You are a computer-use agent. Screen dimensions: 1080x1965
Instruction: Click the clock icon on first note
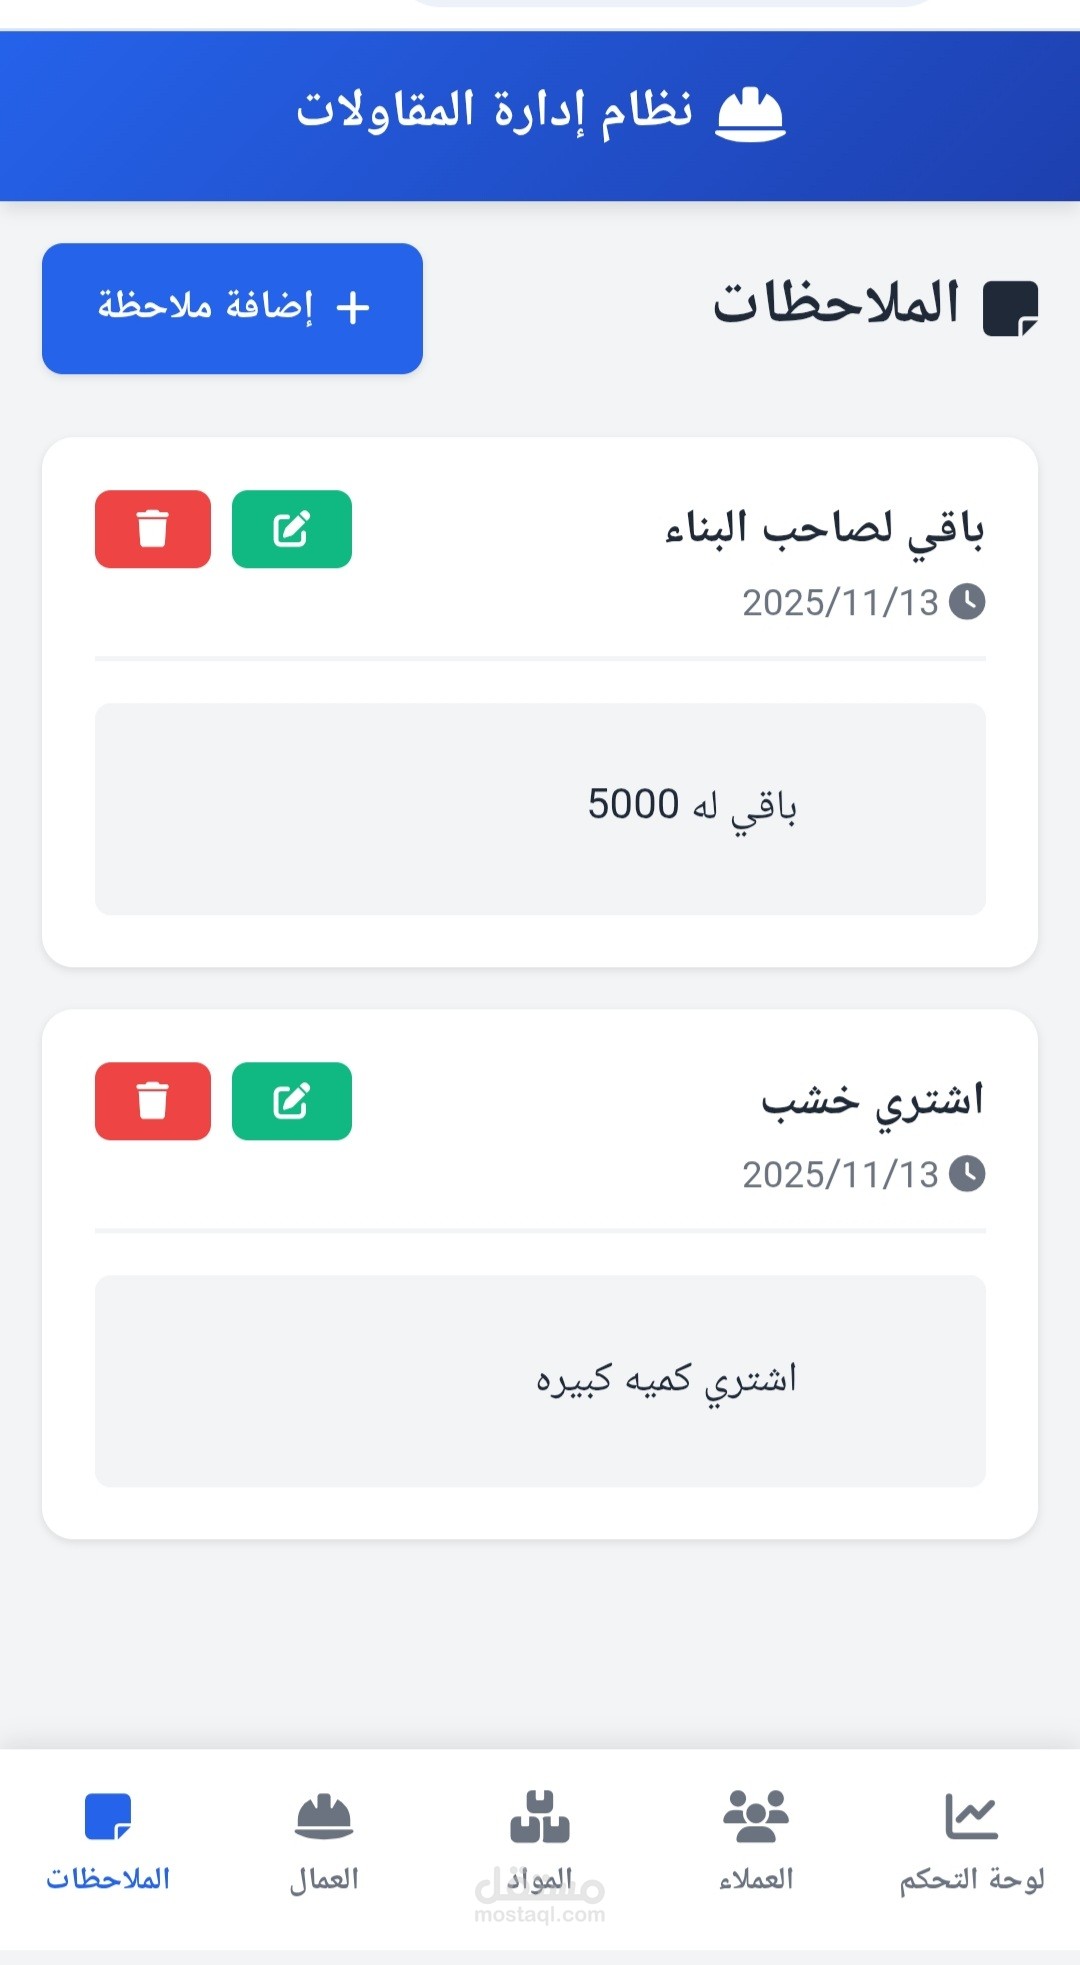click(x=967, y=602)
